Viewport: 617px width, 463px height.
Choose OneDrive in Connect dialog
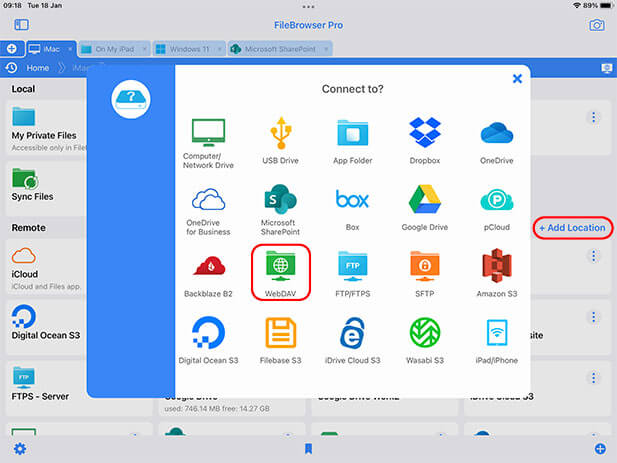(497, 142)
